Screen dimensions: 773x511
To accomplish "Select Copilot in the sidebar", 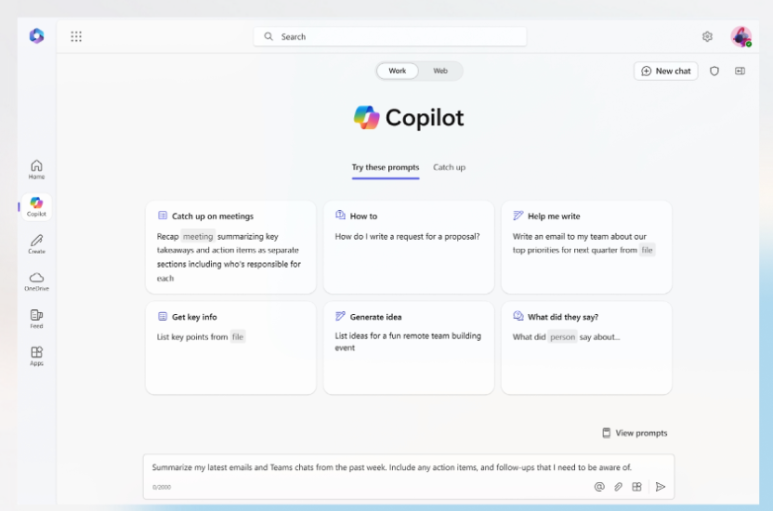I will tap(36, 206).
